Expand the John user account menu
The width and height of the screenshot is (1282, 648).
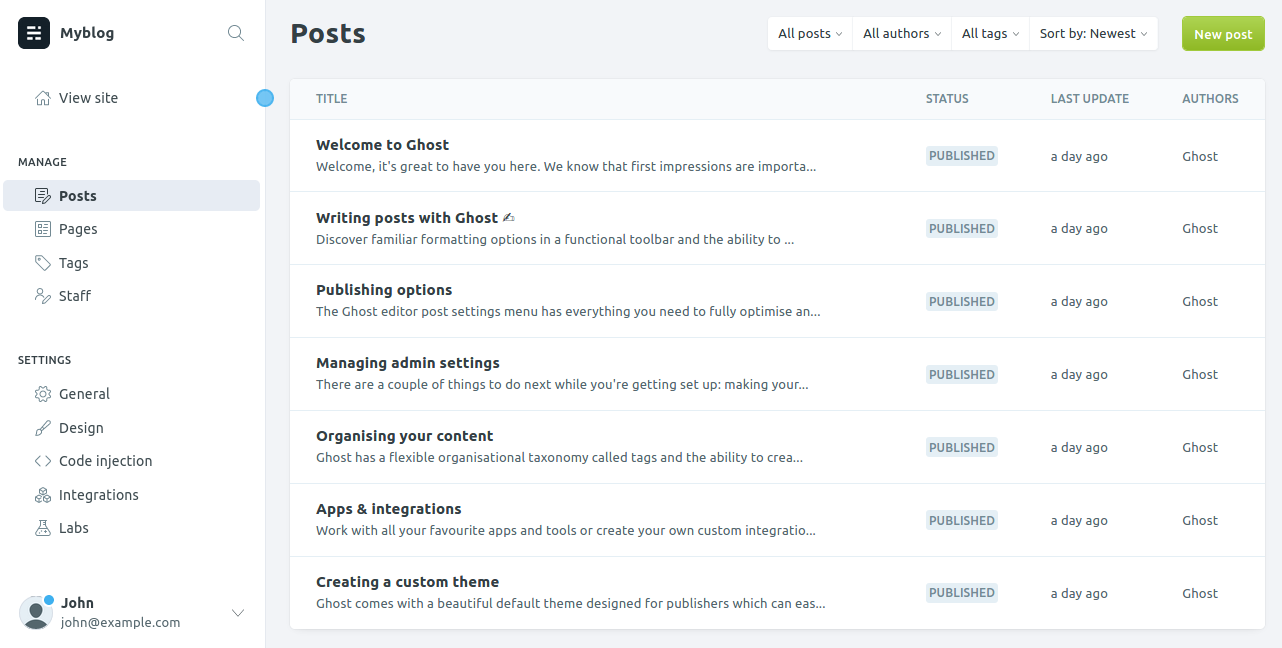[238, 613]
